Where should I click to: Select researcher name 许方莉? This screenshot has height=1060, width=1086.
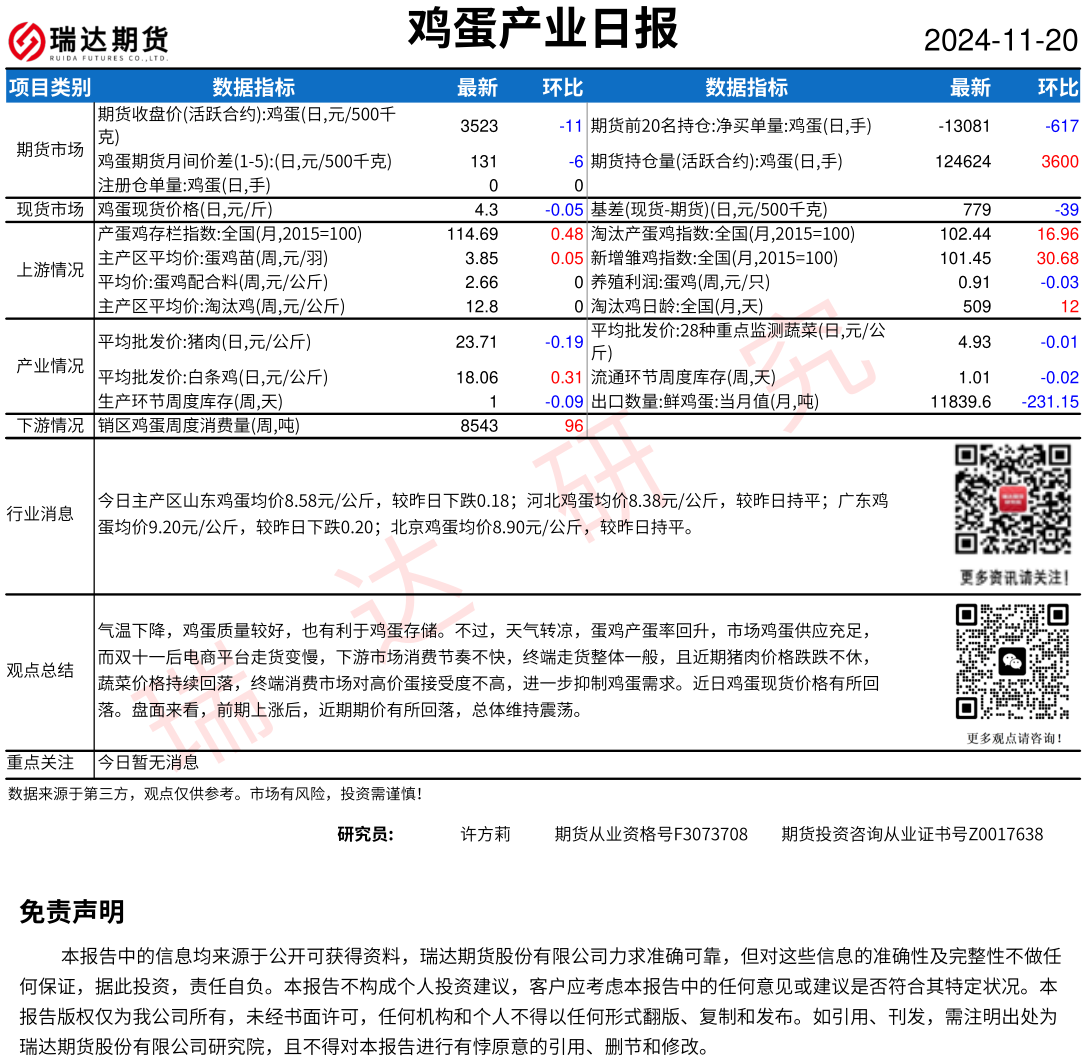tap(485, 834)
